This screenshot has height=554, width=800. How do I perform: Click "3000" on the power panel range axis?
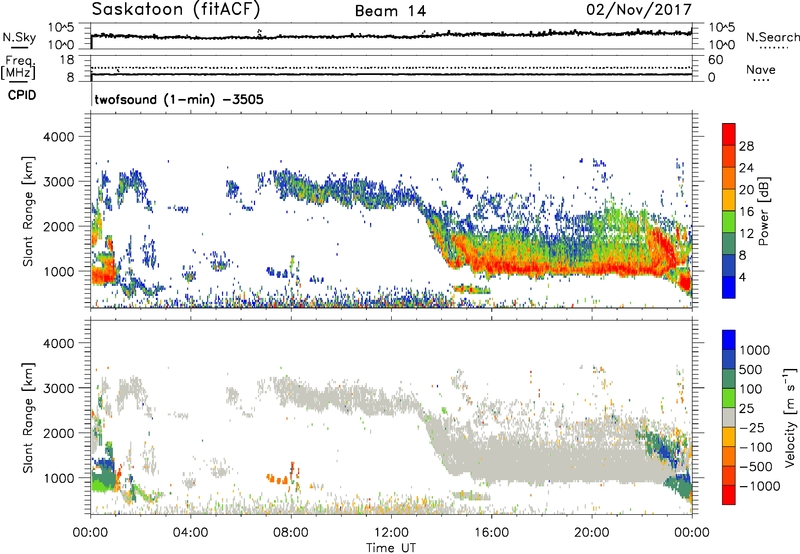click(x=58, y=182)
